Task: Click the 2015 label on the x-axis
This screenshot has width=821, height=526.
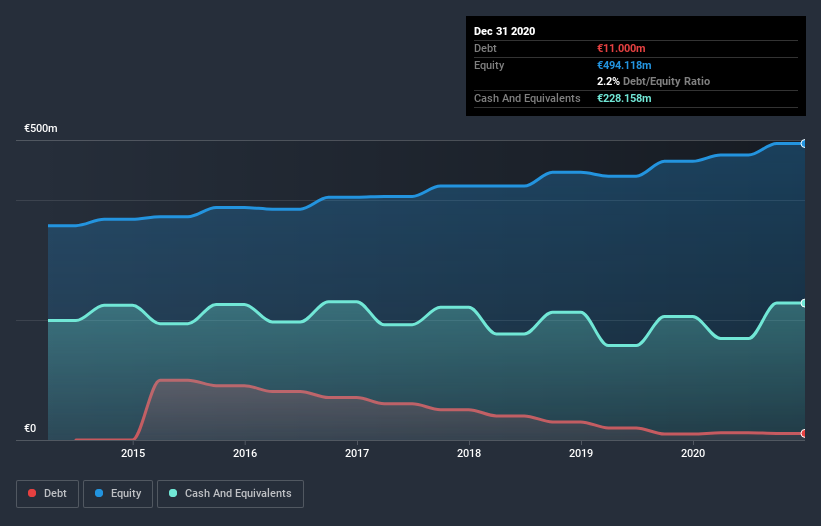Action: pyautogui.click(x=133, y=453)
